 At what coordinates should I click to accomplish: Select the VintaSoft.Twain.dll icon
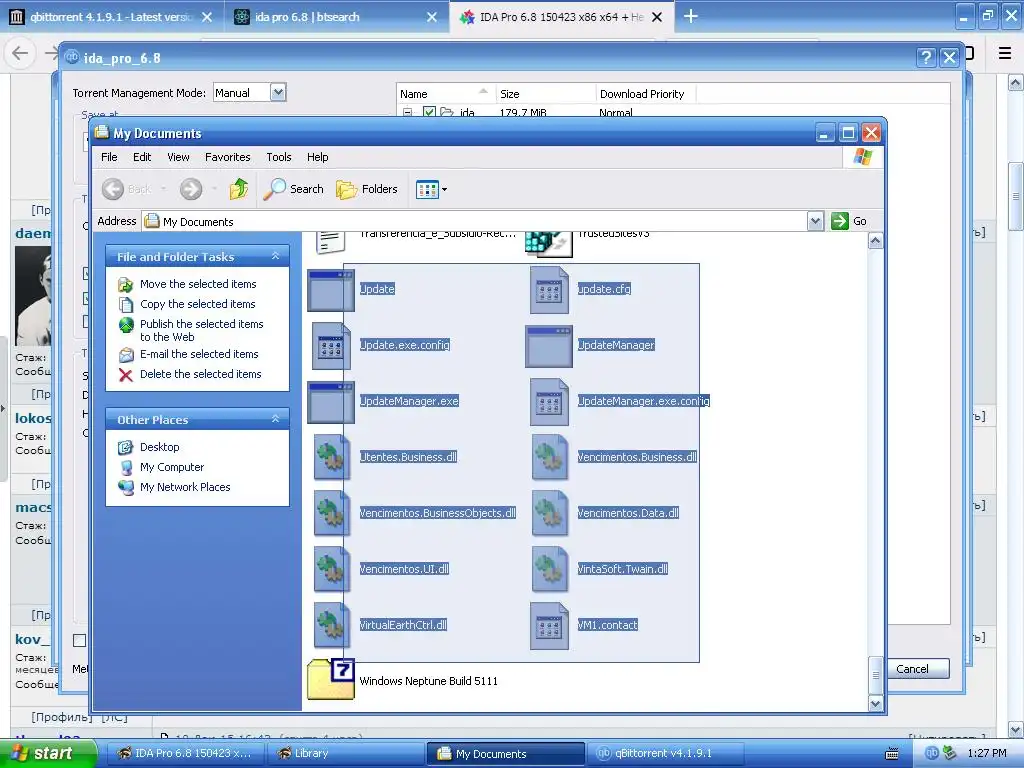pos(549,570)
